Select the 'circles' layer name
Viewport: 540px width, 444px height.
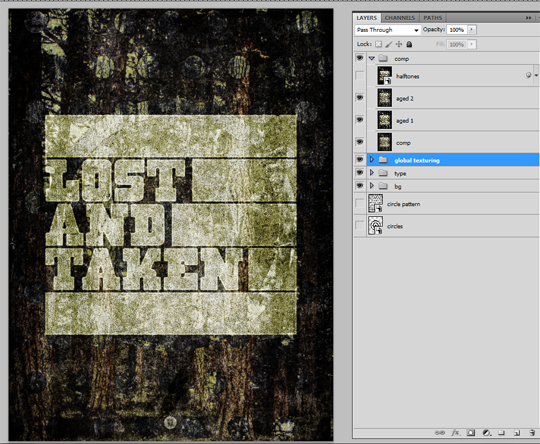click(395, 226)
